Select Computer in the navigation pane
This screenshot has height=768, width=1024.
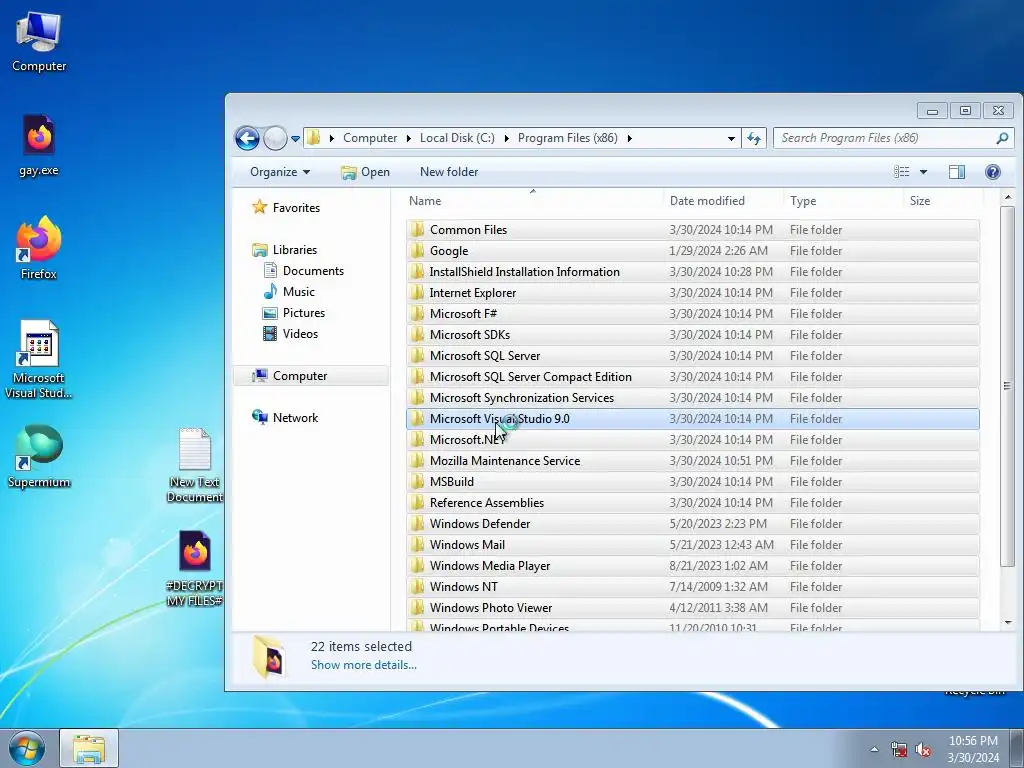click(x=311, y=376)
